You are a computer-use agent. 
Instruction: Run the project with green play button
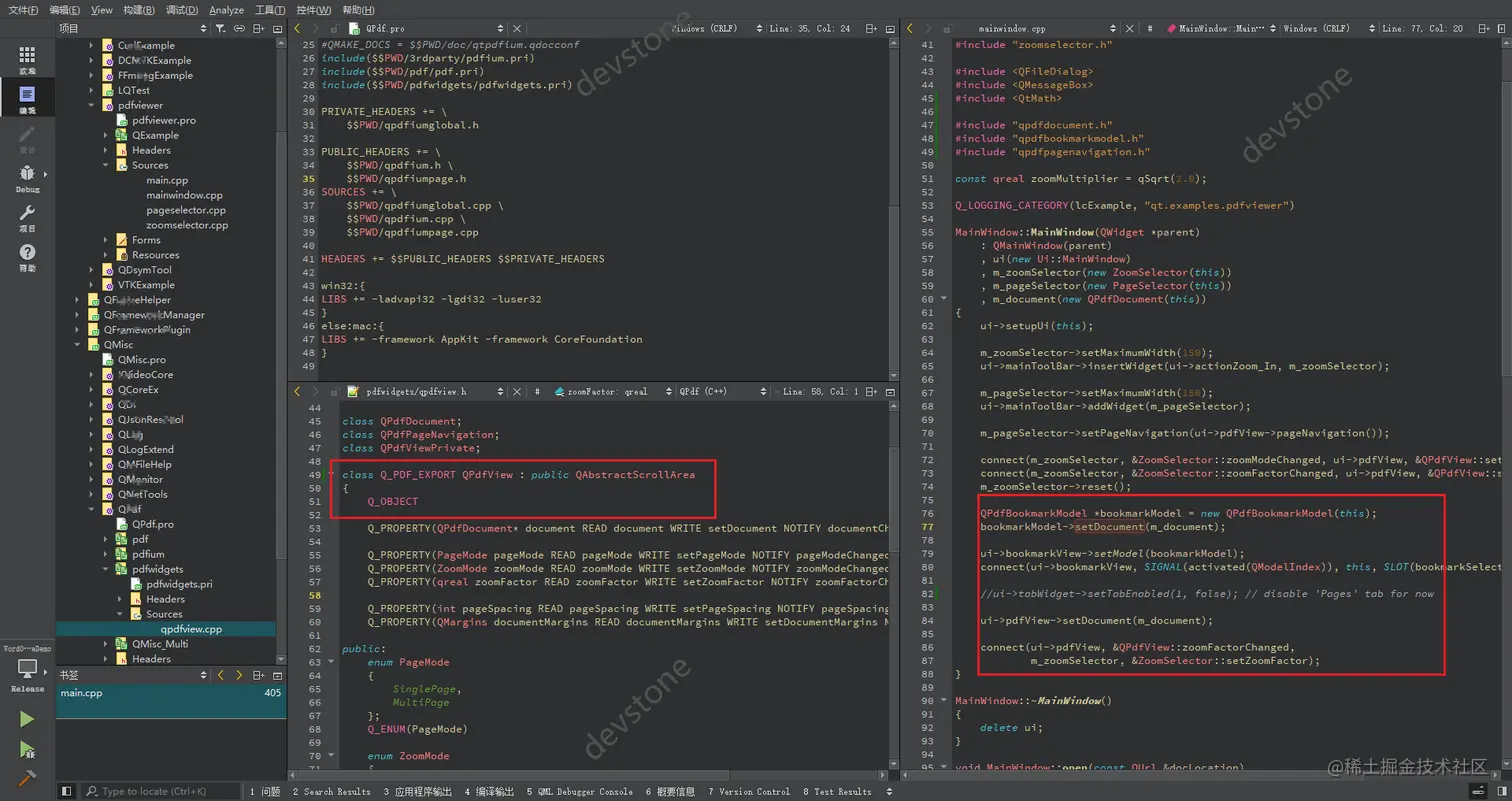[x=27, y=719]
